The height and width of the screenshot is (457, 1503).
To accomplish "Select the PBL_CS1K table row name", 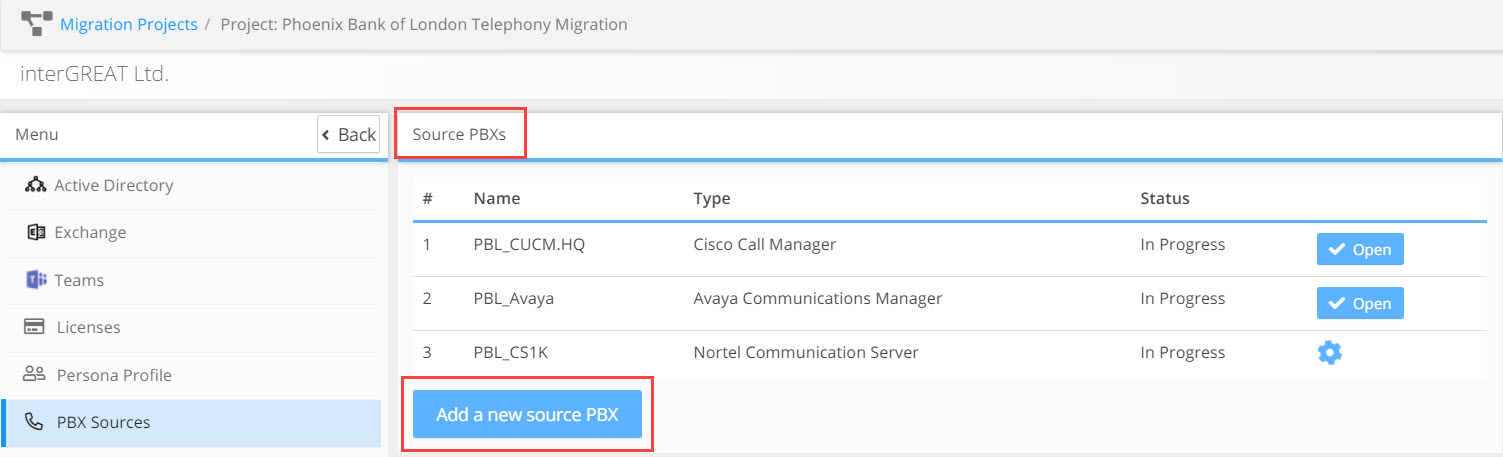I will [x=511, y=352].
